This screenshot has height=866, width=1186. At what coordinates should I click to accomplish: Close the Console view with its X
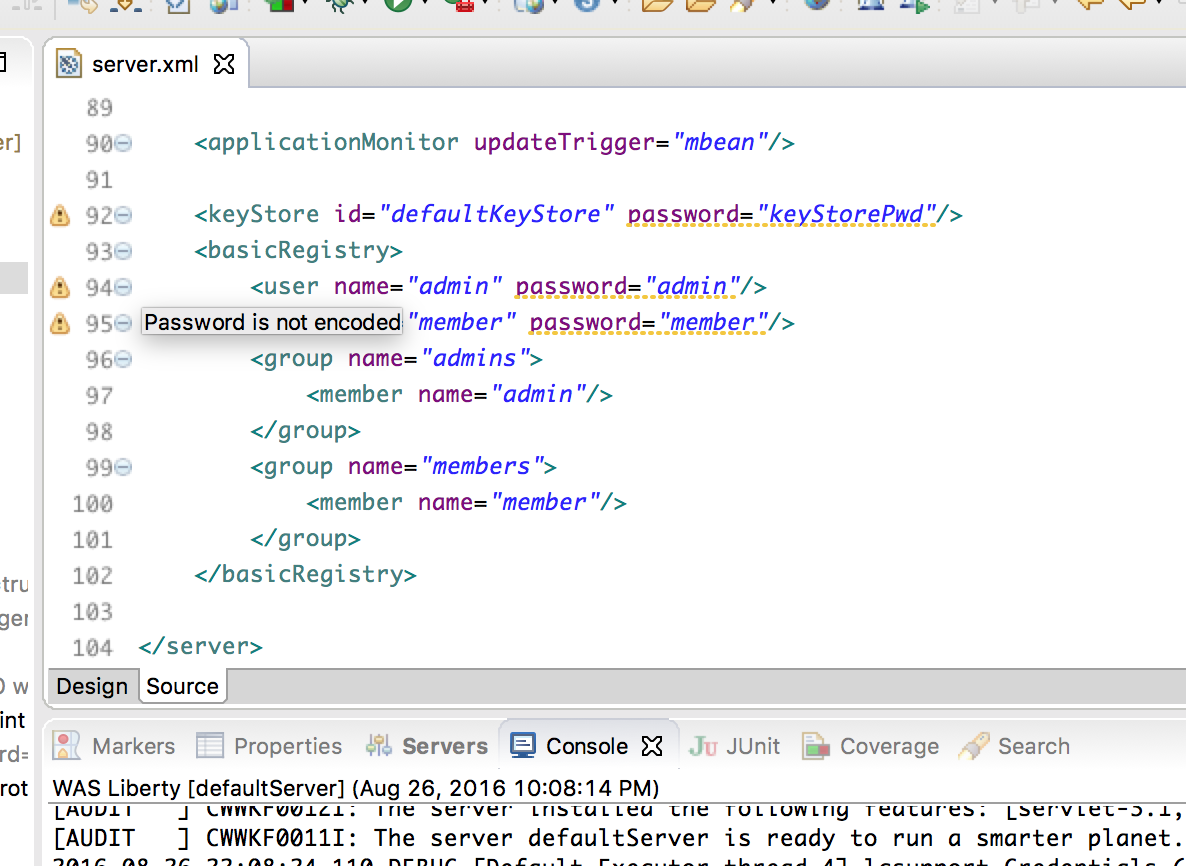(x=653, y=746)
